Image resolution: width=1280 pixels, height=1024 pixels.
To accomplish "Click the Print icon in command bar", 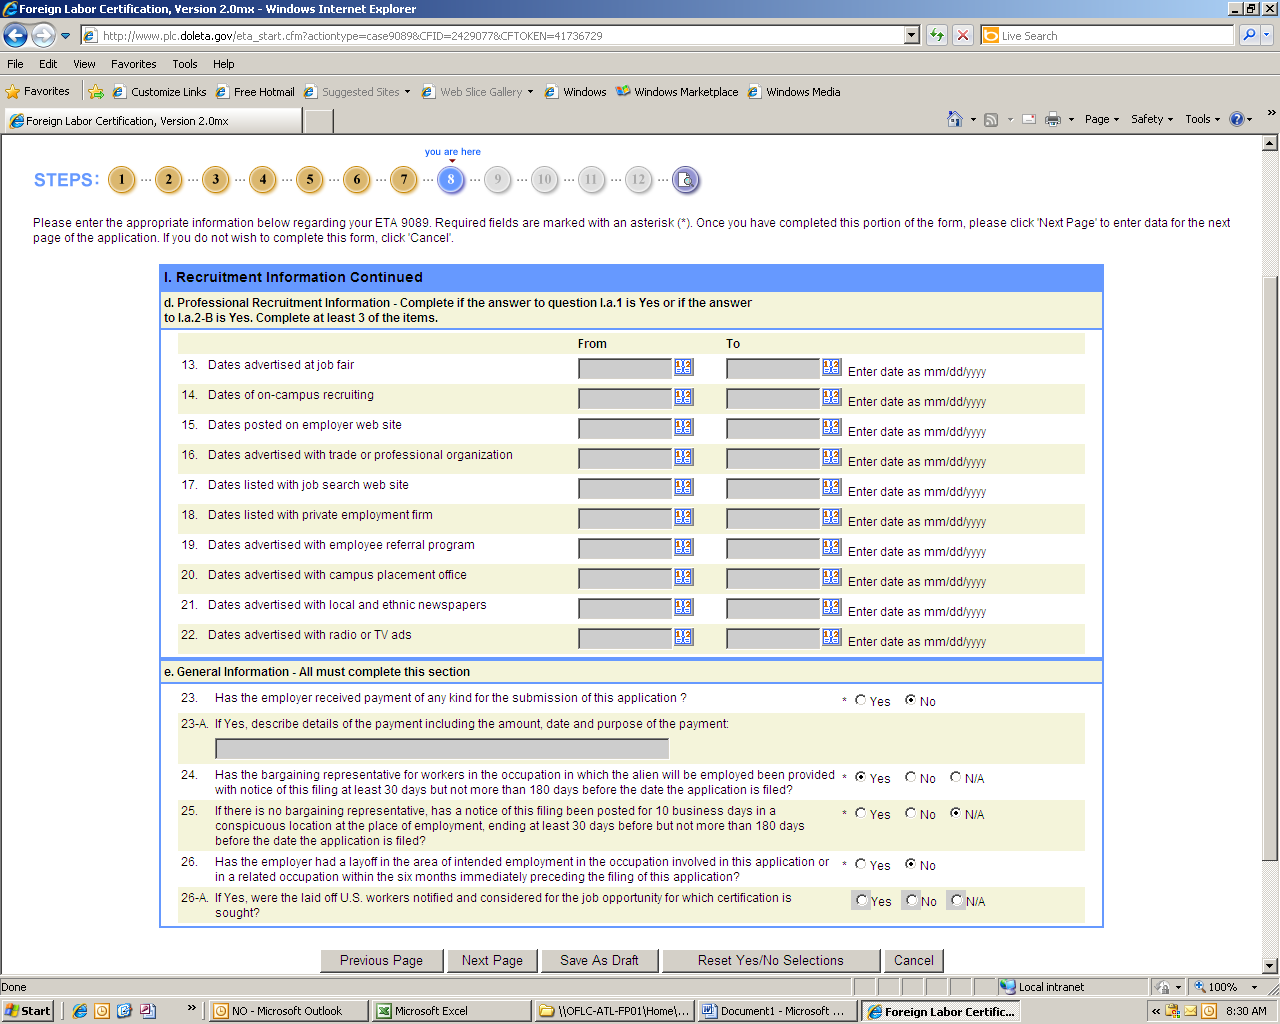I will [x=1053, y=119].
